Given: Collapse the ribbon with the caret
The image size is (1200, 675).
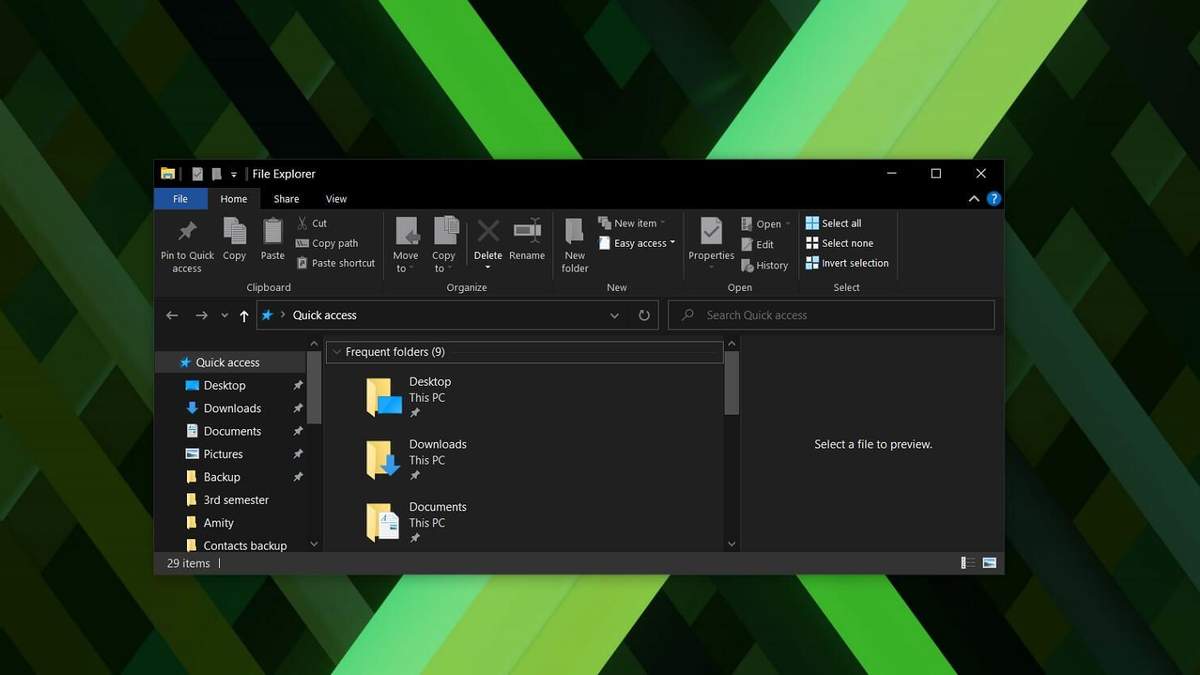Looking at the screenshot, I should point(974,199).
